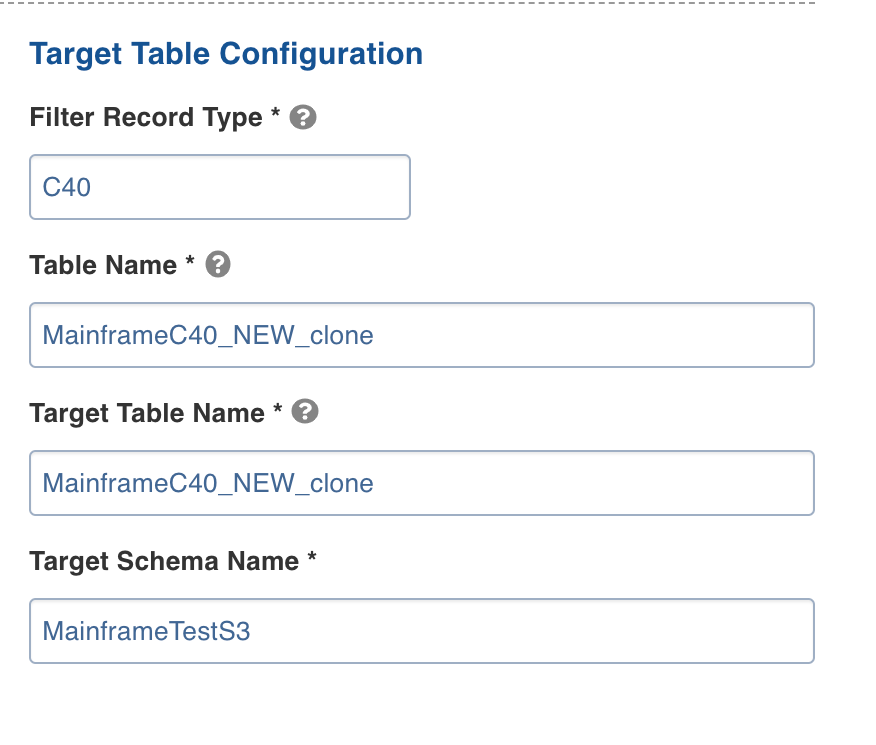The width and height of the screenshot is (876, 745).
Task: Focus the Filter Record Type input field
Action: click(220, 187)
